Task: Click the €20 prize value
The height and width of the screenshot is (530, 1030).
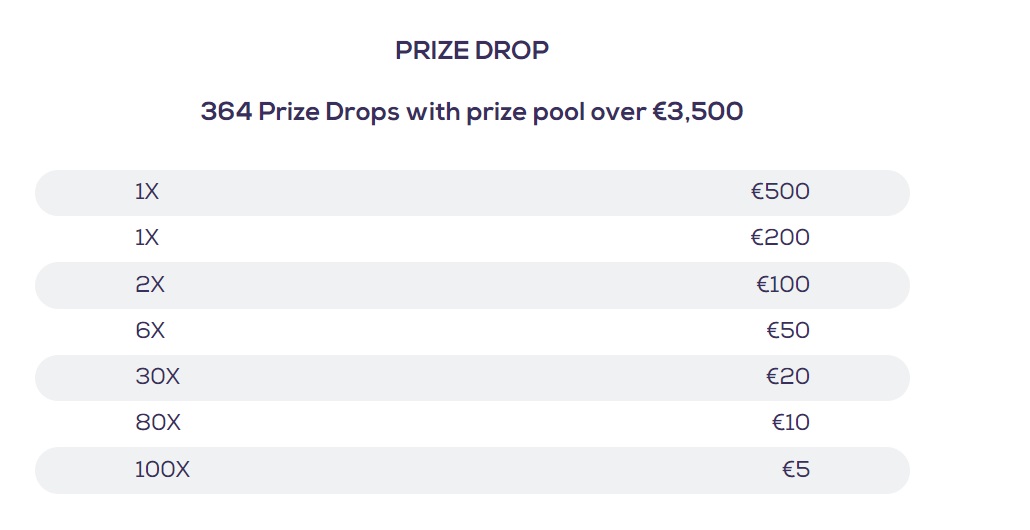Action: click(x=788, y=377)
